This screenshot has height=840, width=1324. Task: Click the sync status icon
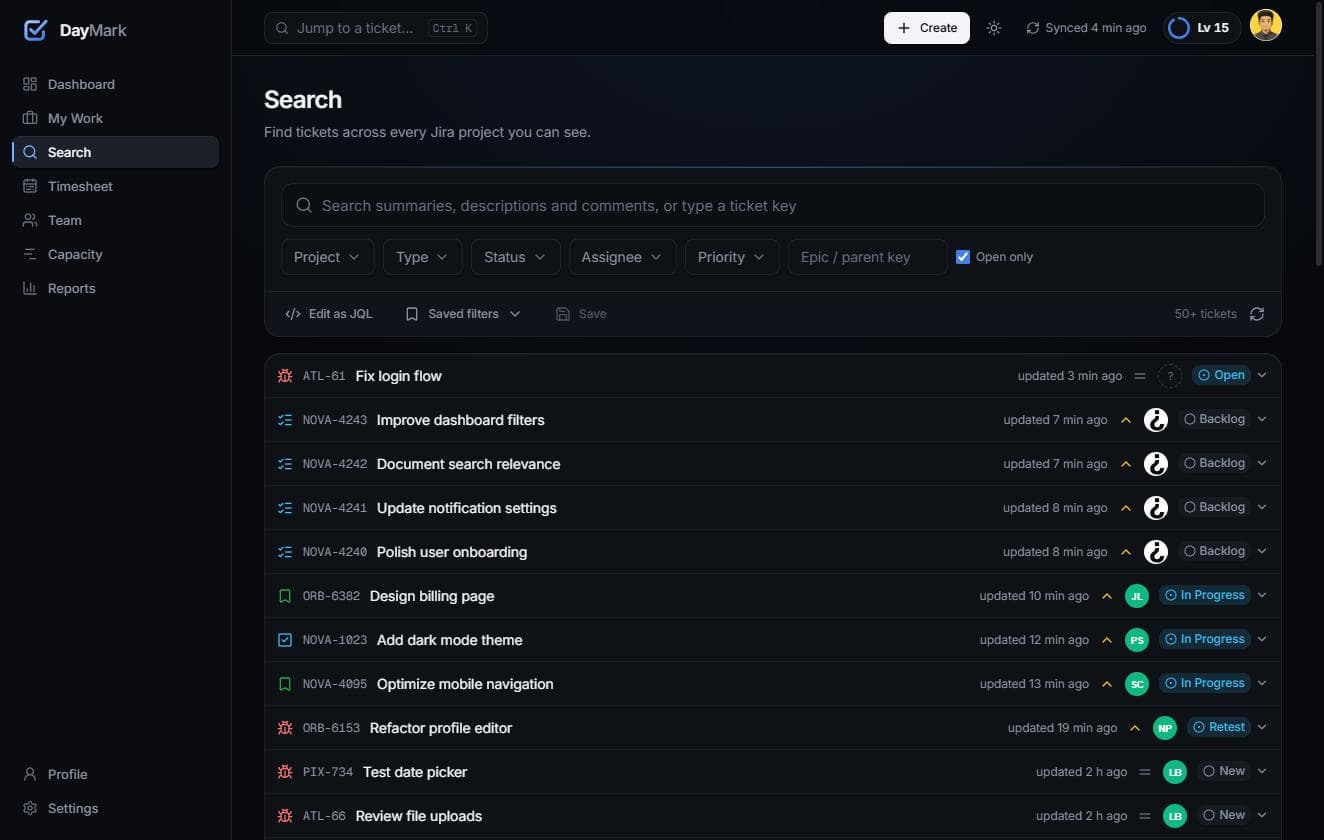click(1033, 28)
